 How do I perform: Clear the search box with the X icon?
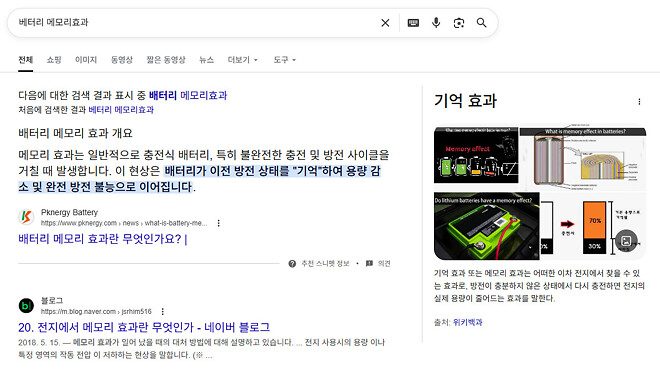[385, 23]
